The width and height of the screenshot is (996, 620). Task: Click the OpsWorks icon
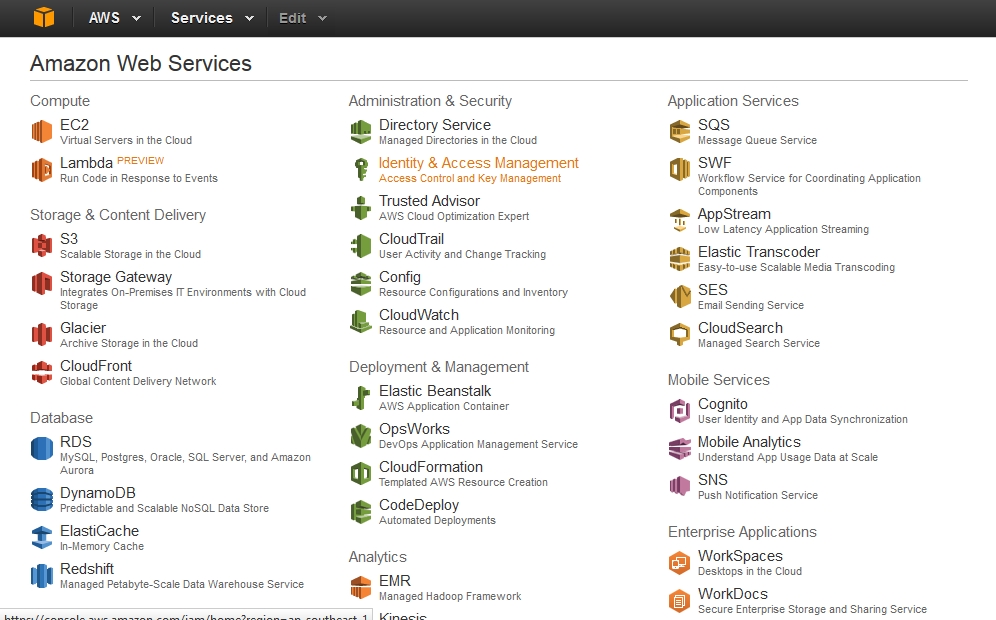pos(361,436)
